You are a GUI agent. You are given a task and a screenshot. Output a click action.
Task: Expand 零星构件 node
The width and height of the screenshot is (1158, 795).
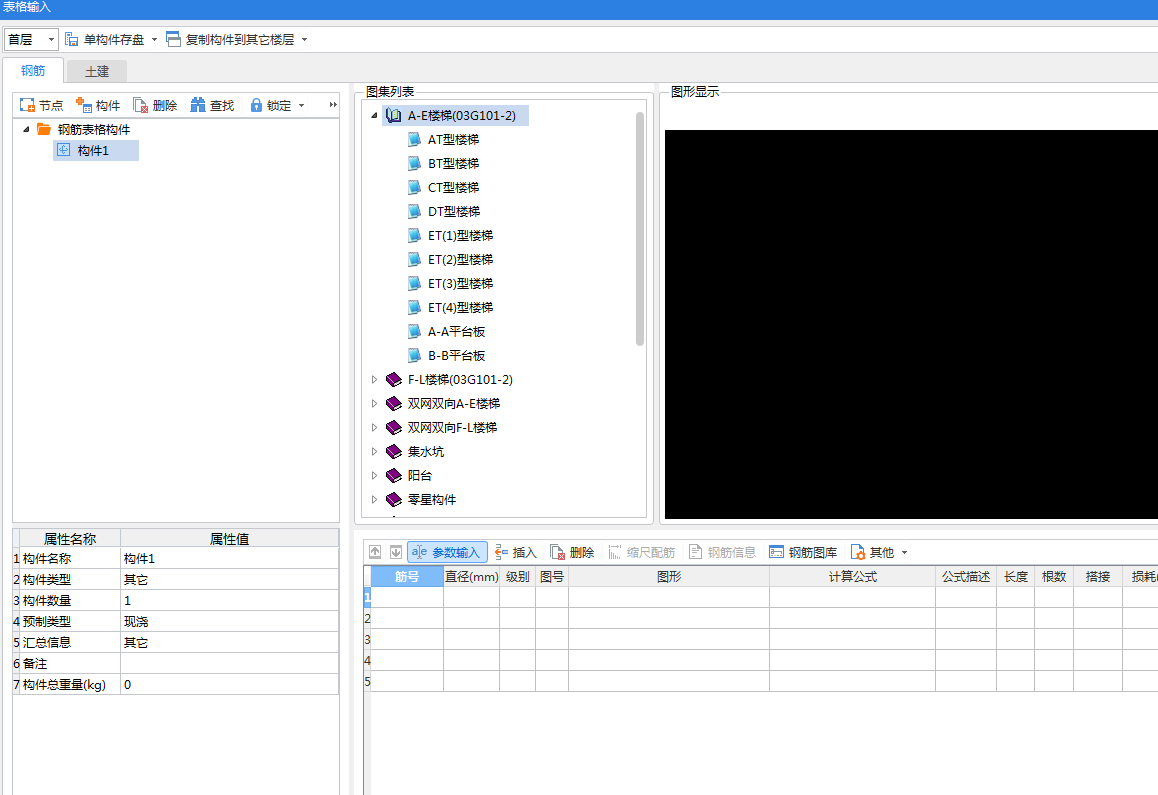[374, 499]
